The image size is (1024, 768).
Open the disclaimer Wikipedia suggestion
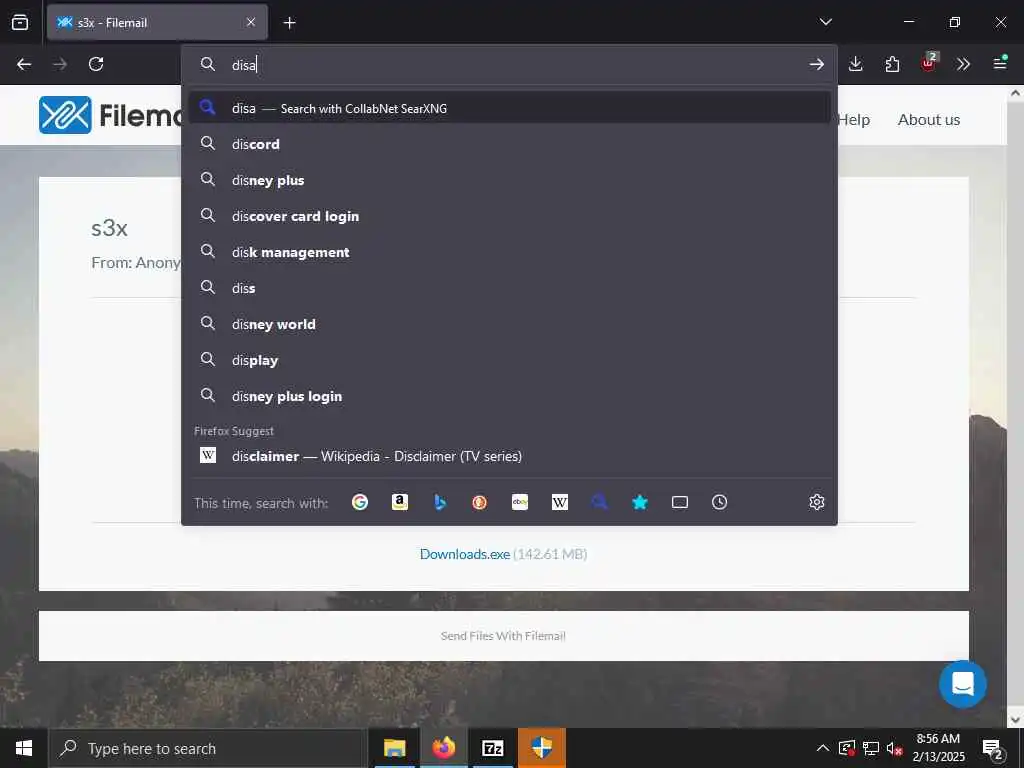click(x=509, y=456)
